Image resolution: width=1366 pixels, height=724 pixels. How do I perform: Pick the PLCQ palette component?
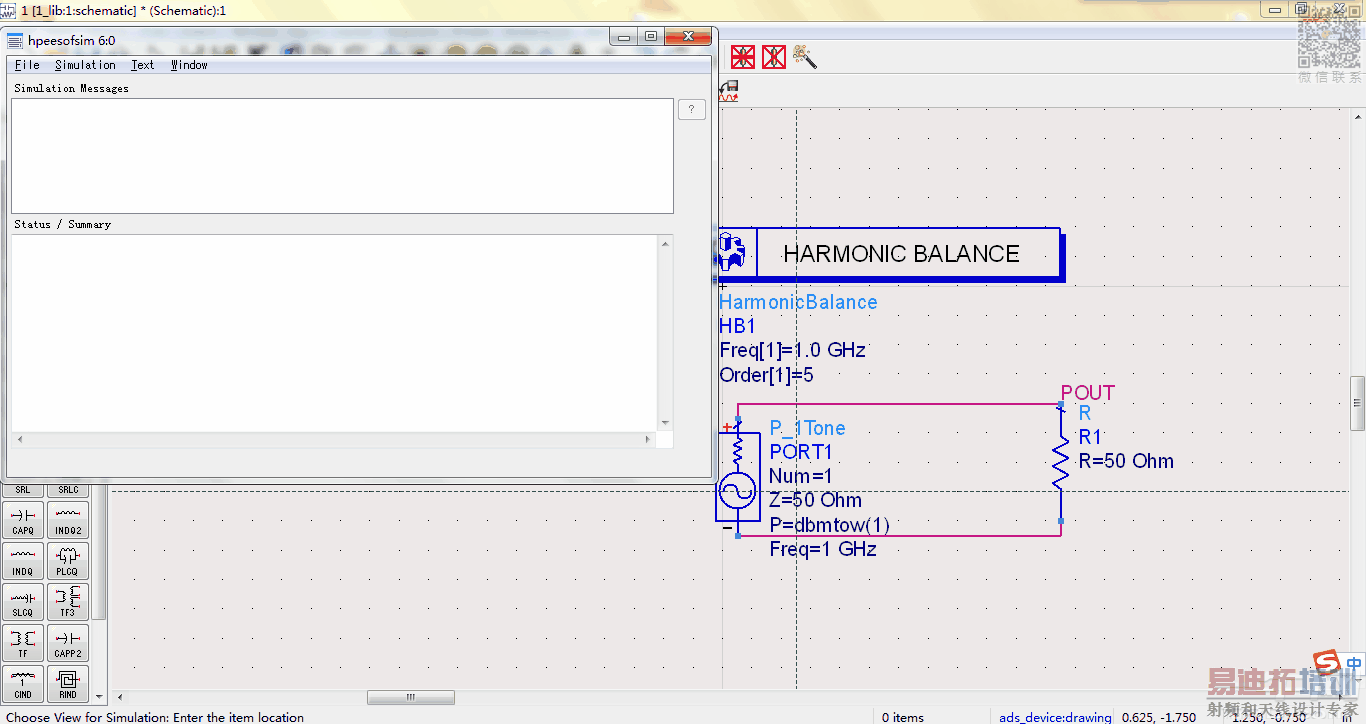coord(68,561)
